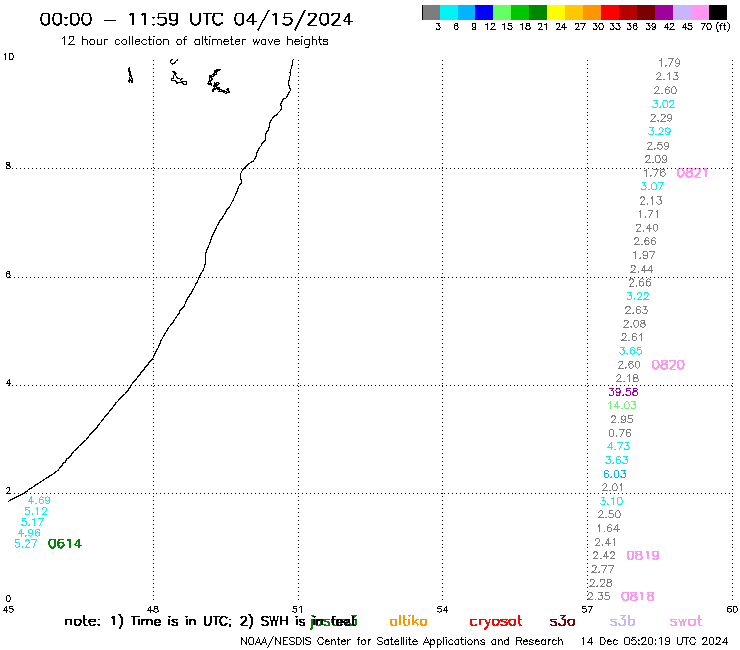Click the cyan 3.07 reading
Image resolution: width=740 pixels, height=650 pixels.
point(652,186)
